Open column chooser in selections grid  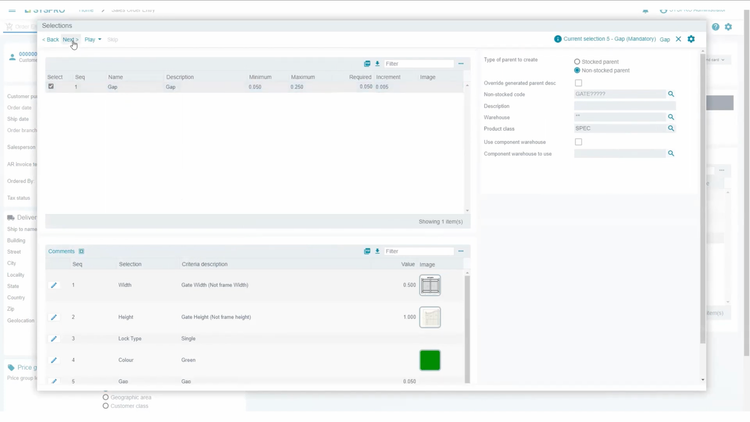click(x=367, y=64)
